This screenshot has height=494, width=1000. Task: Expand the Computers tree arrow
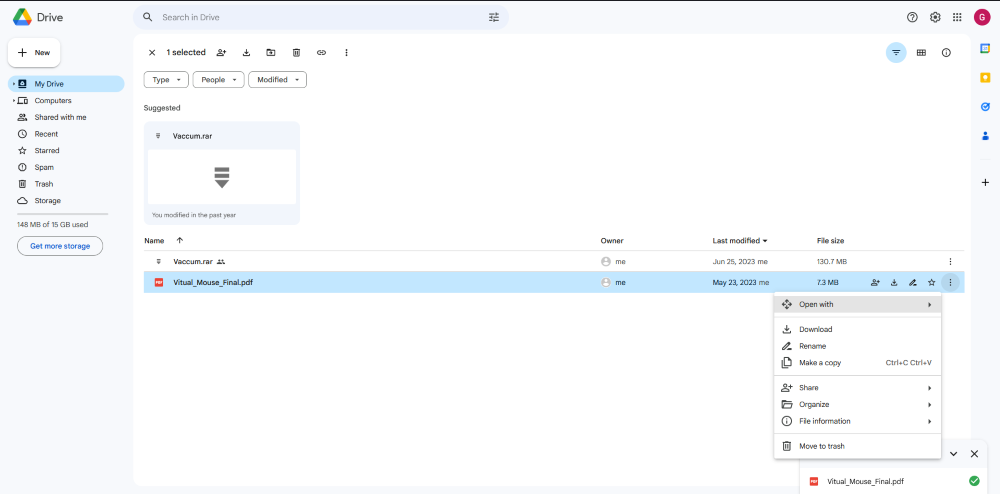(x=13, y=101)
